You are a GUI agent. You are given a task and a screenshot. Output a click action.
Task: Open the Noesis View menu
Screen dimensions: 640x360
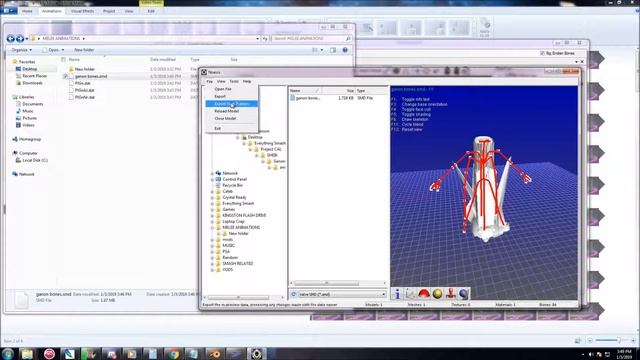click(221, 82)
